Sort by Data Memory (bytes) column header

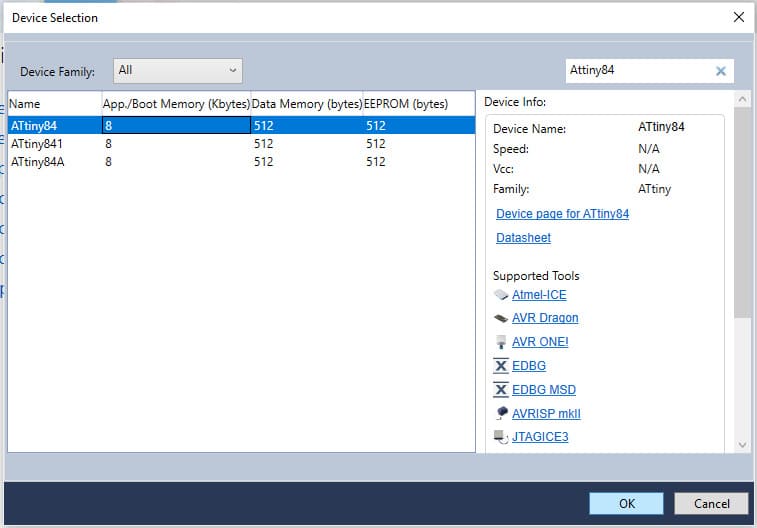[307, 104]
